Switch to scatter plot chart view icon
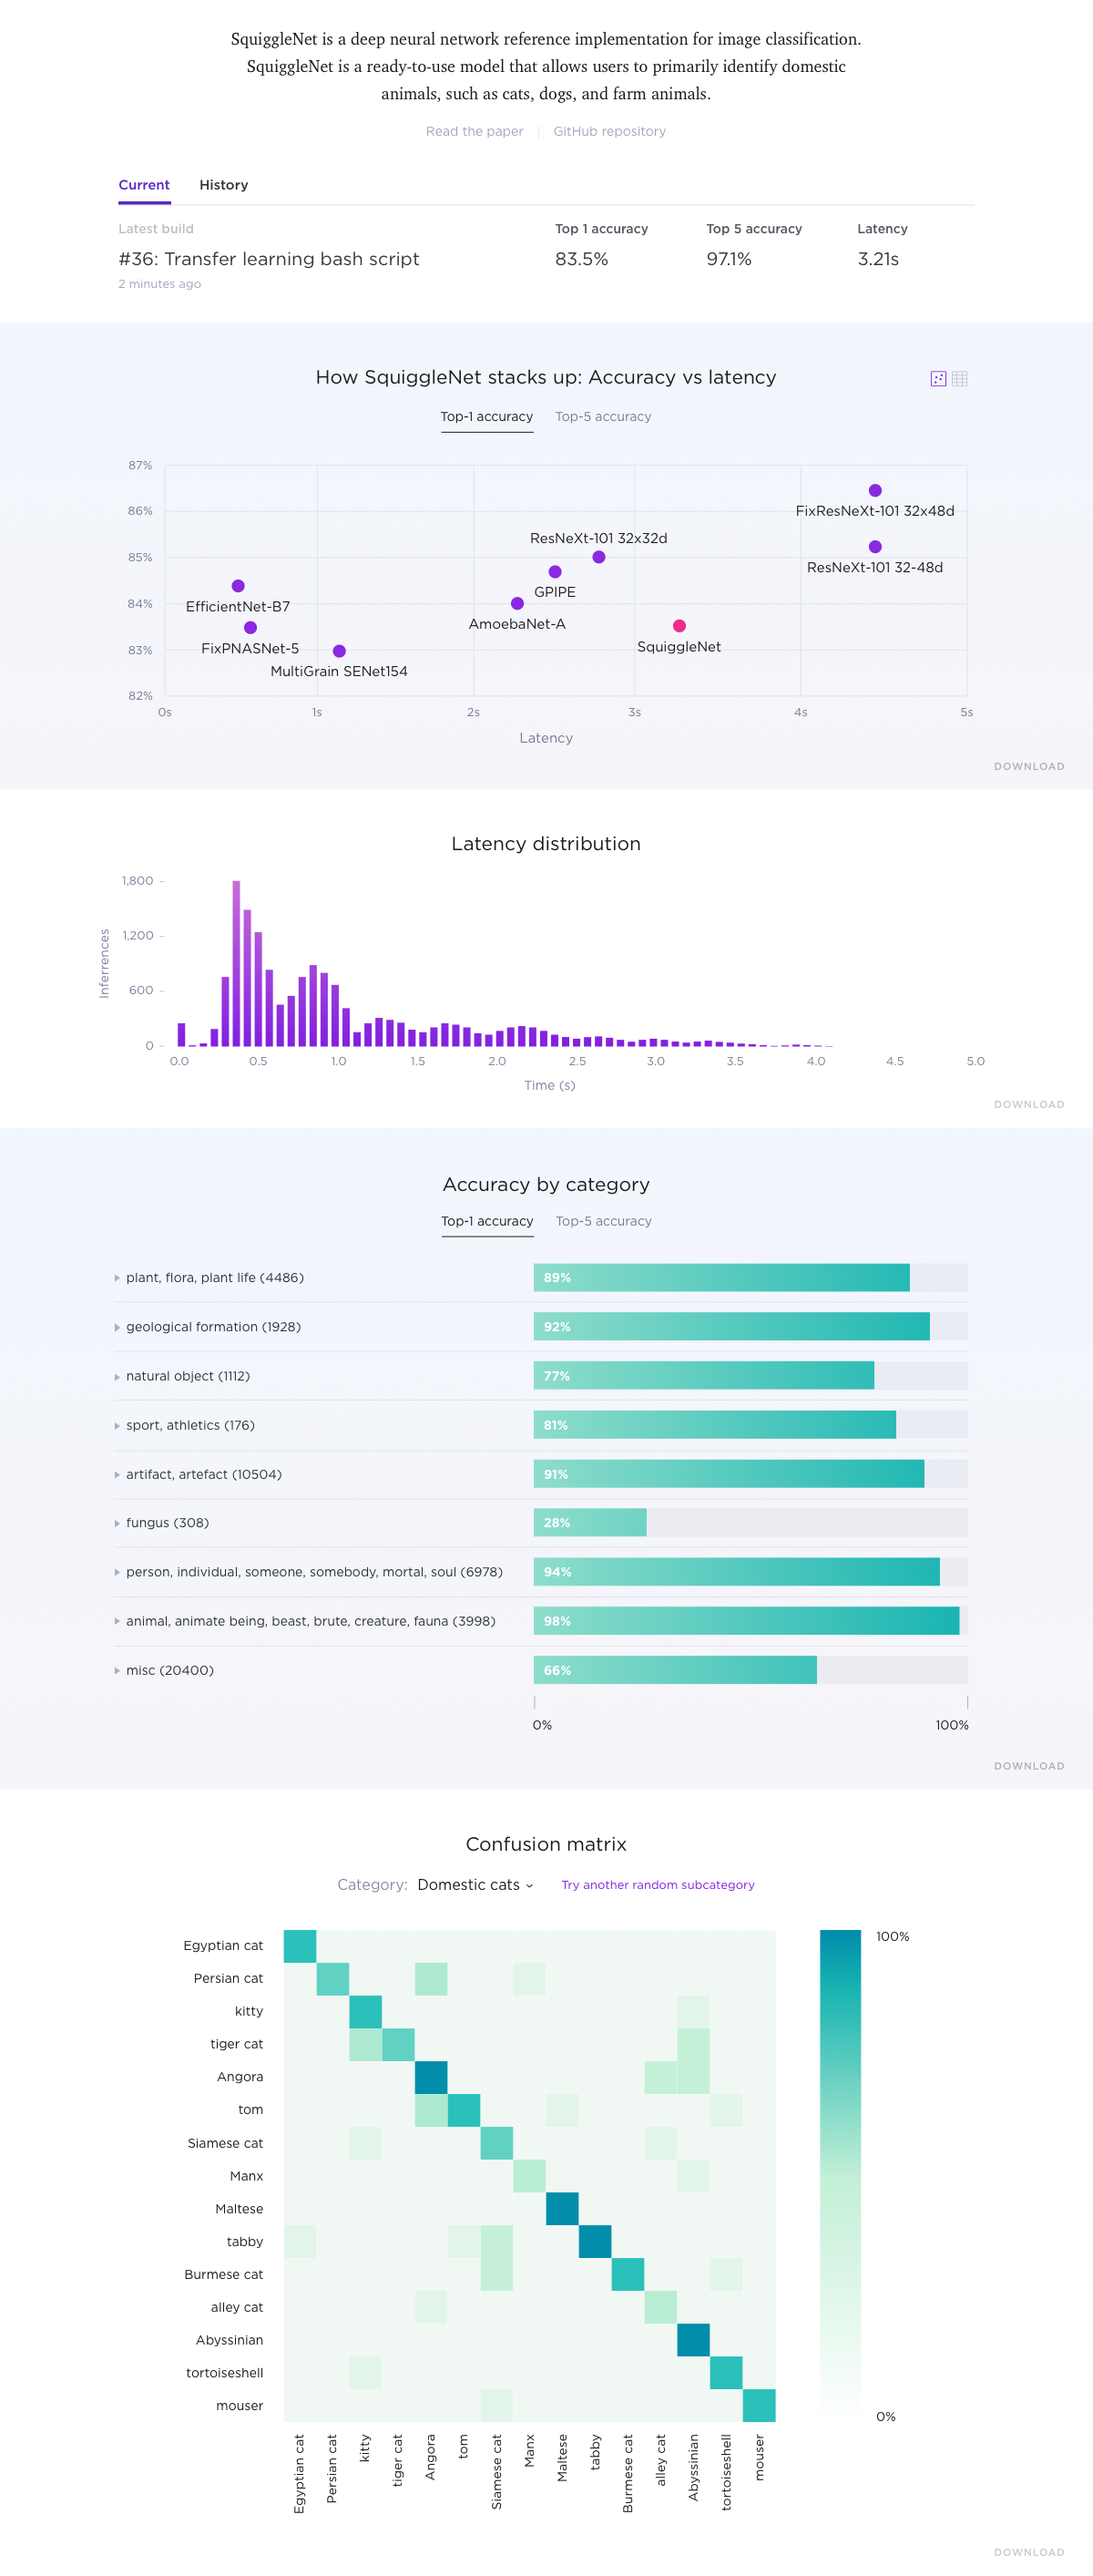This screenshot has width=1093, height=2576. (x=937, y=378)
